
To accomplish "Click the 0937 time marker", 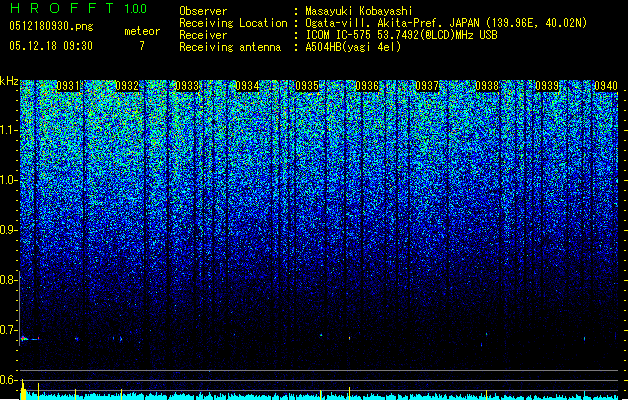I will pos(427,86).
